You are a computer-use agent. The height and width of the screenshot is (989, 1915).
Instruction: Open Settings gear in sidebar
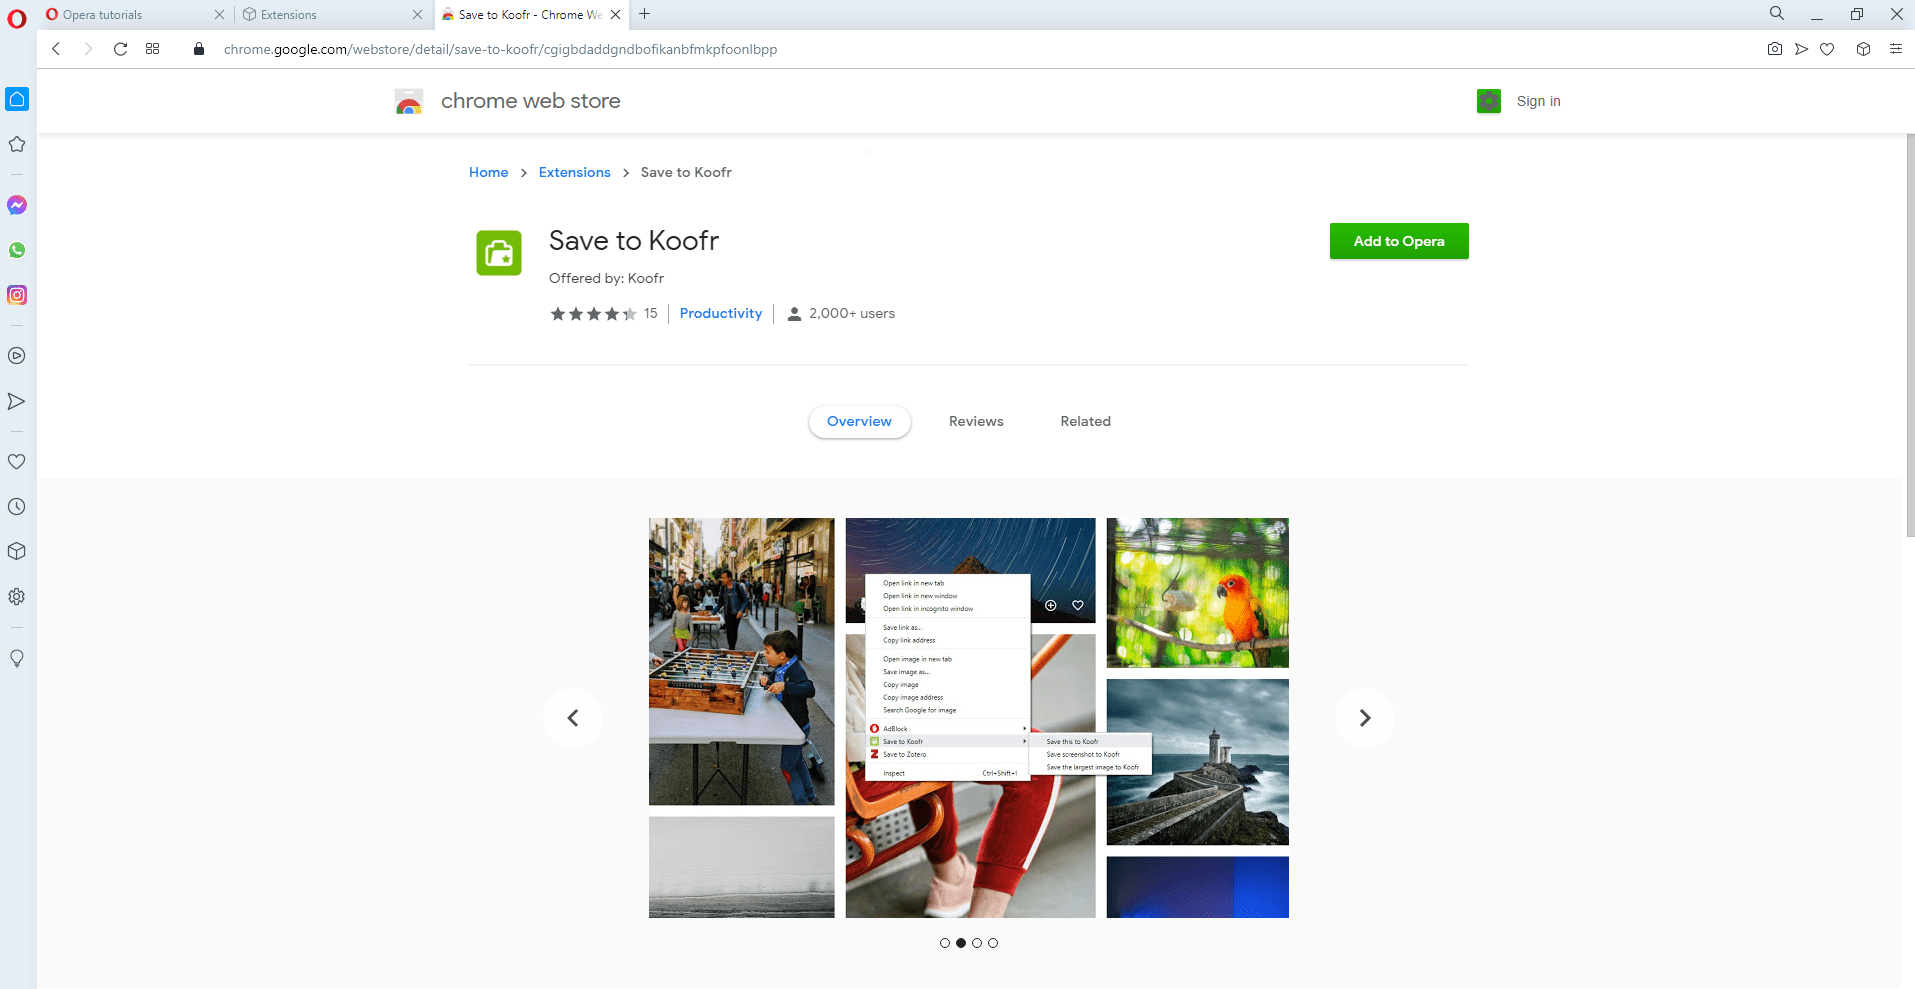pyautogui.click(x=17, y=597)
